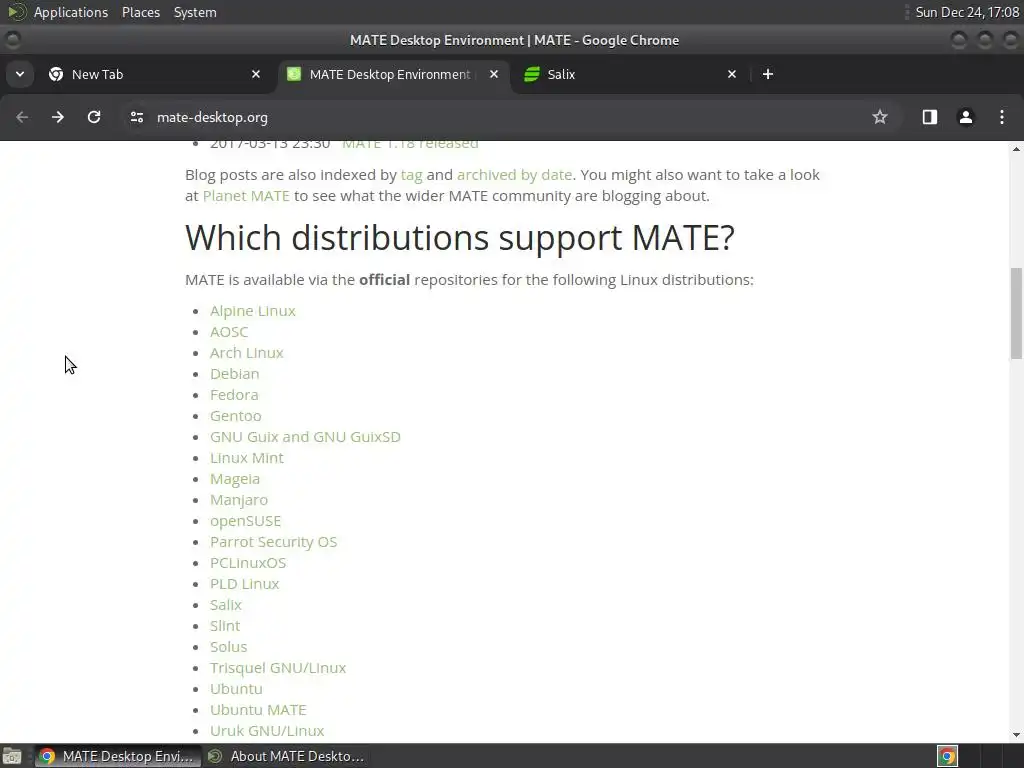Click the Chrome workspace icon in bottom panel
Image resolution: width=1024 pixels, height=768 pixels.
pos(948,756)
